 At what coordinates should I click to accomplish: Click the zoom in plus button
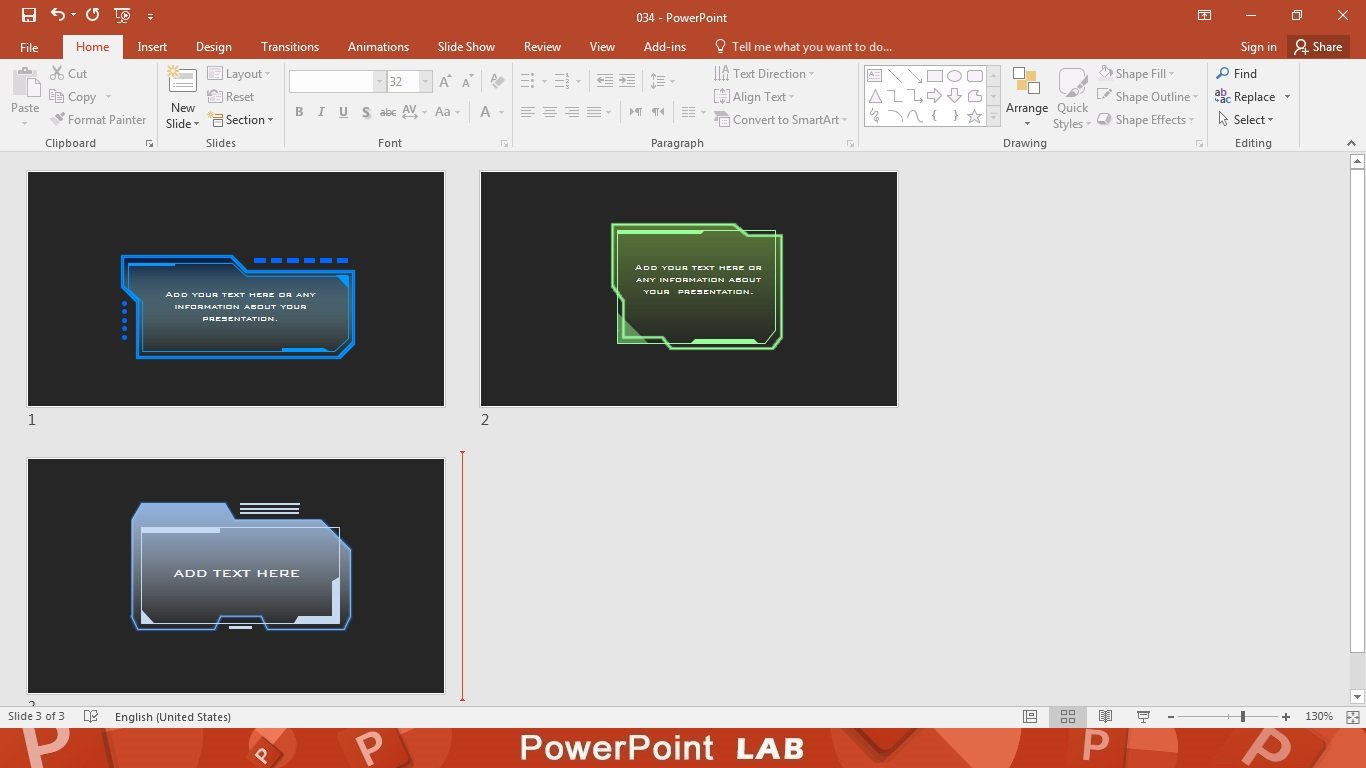[1286, 717]
